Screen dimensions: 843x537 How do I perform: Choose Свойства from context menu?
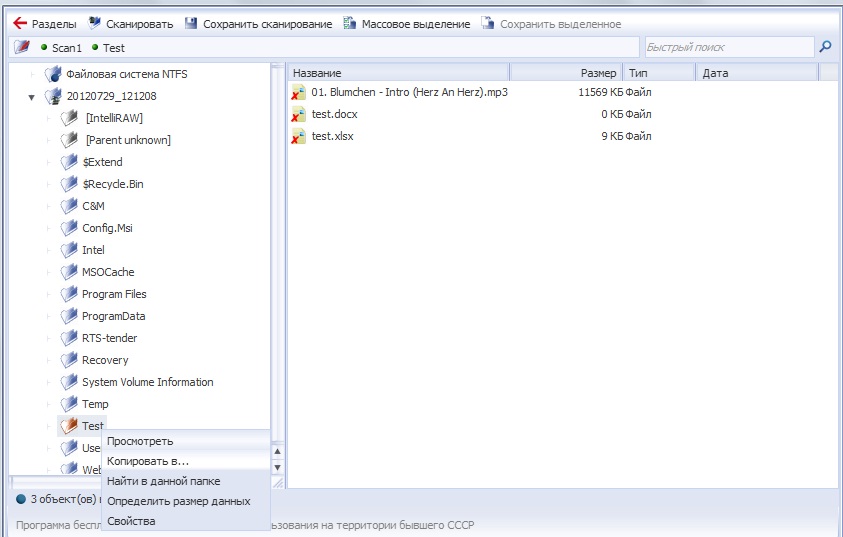185,520
